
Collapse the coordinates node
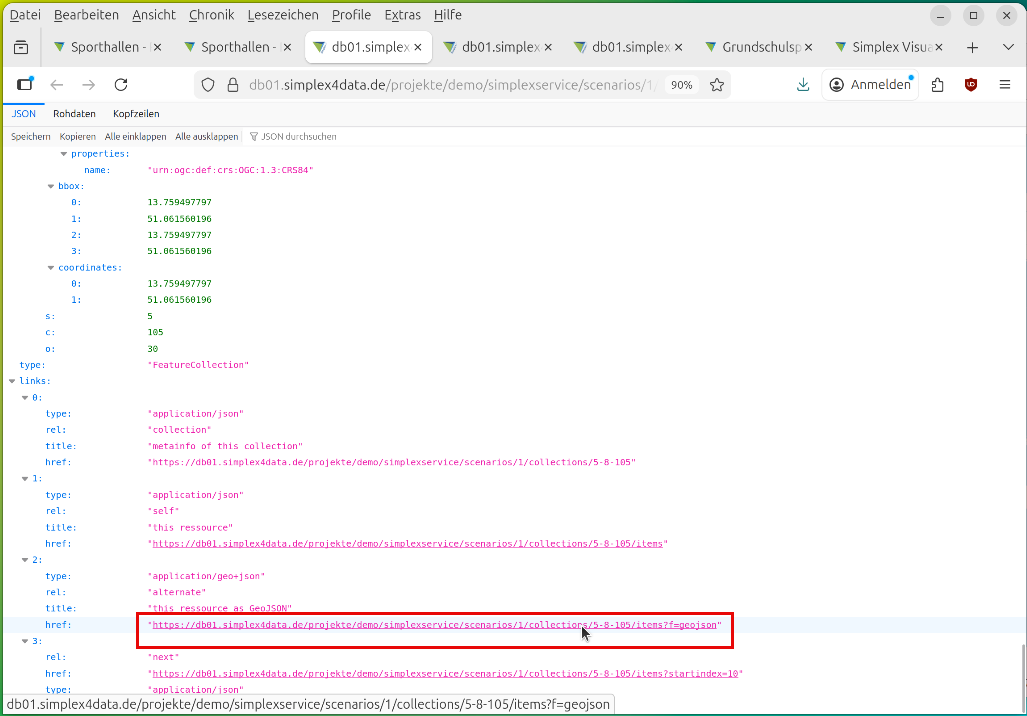(x=51, y=268)
